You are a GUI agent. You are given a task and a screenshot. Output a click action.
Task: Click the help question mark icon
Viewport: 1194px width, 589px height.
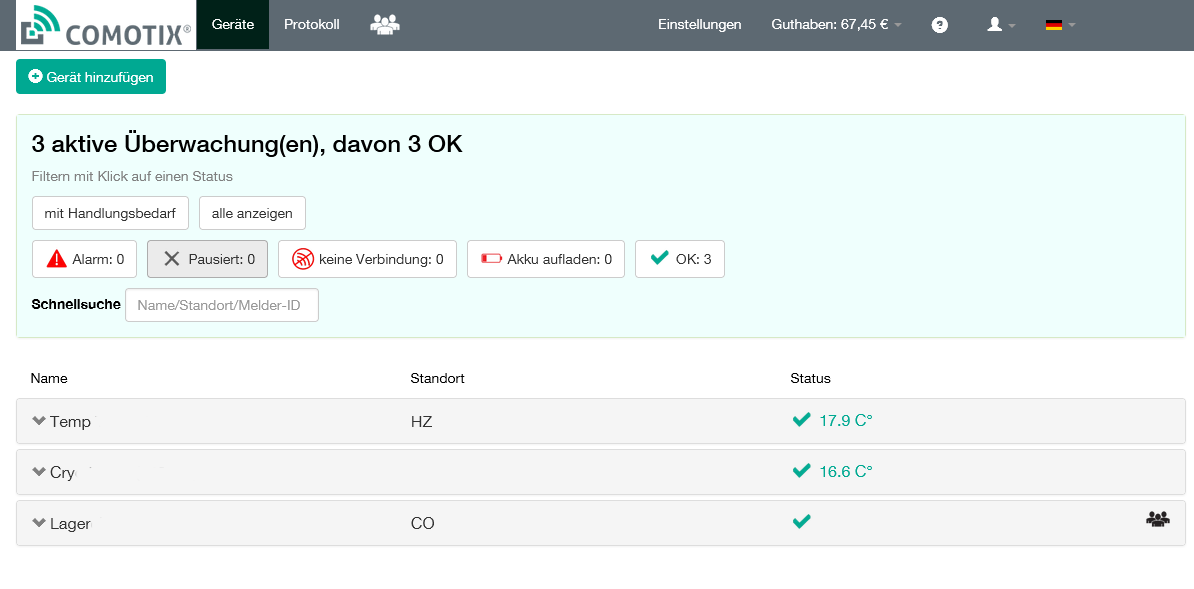pyautogui.click(x=939, y=25)
